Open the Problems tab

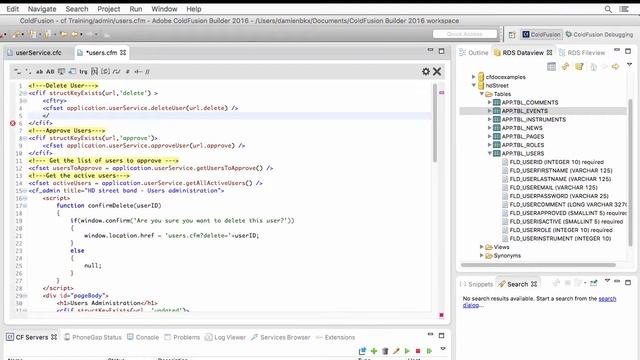click(x=182, y=337)
